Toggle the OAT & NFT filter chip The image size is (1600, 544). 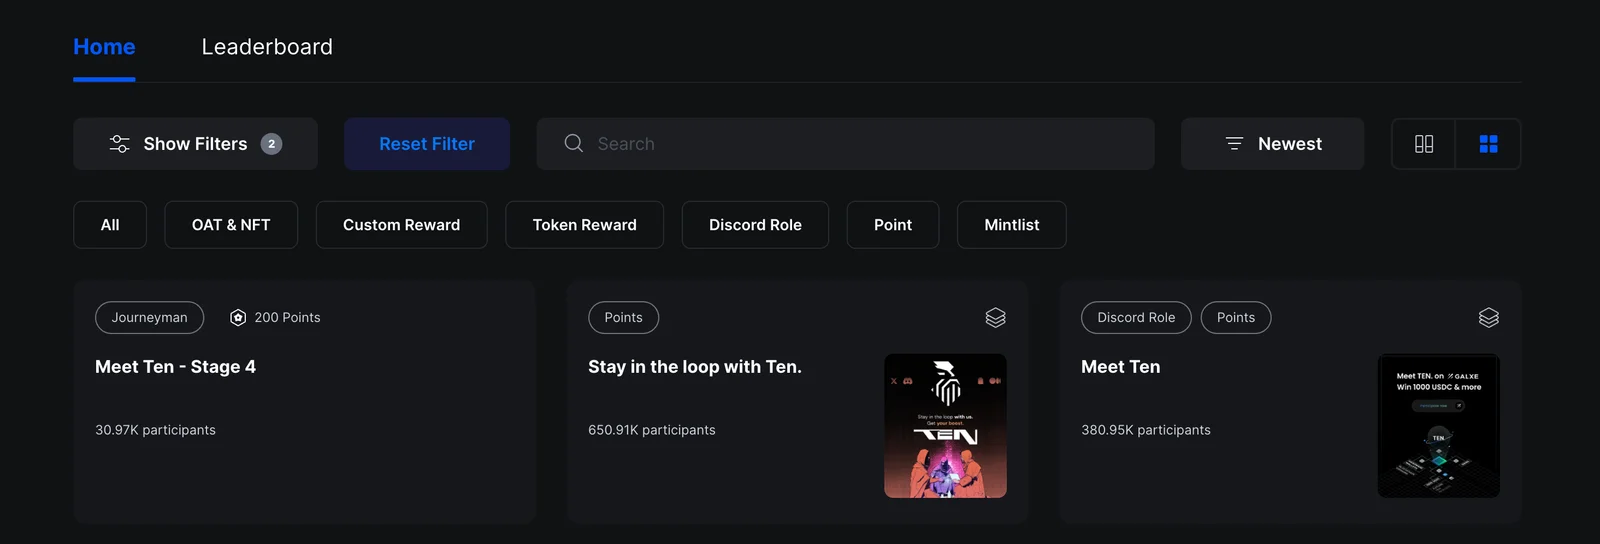point(231,225)
